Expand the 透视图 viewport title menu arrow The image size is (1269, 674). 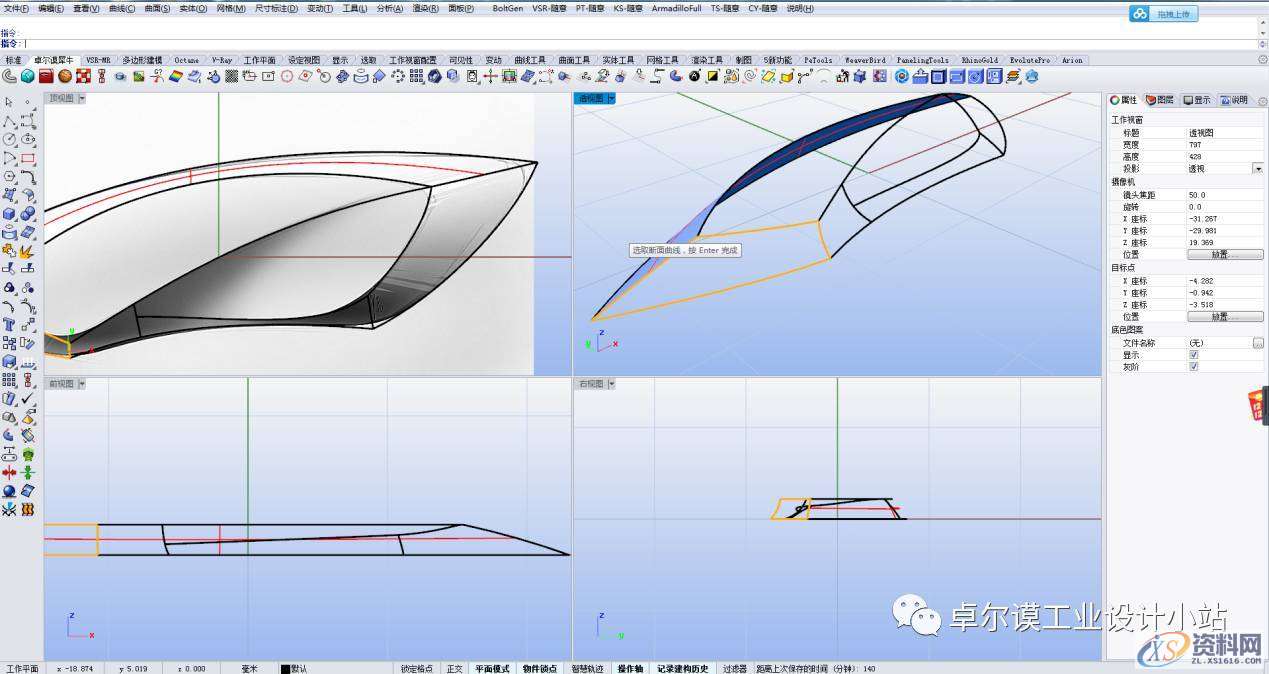point(611,98)
